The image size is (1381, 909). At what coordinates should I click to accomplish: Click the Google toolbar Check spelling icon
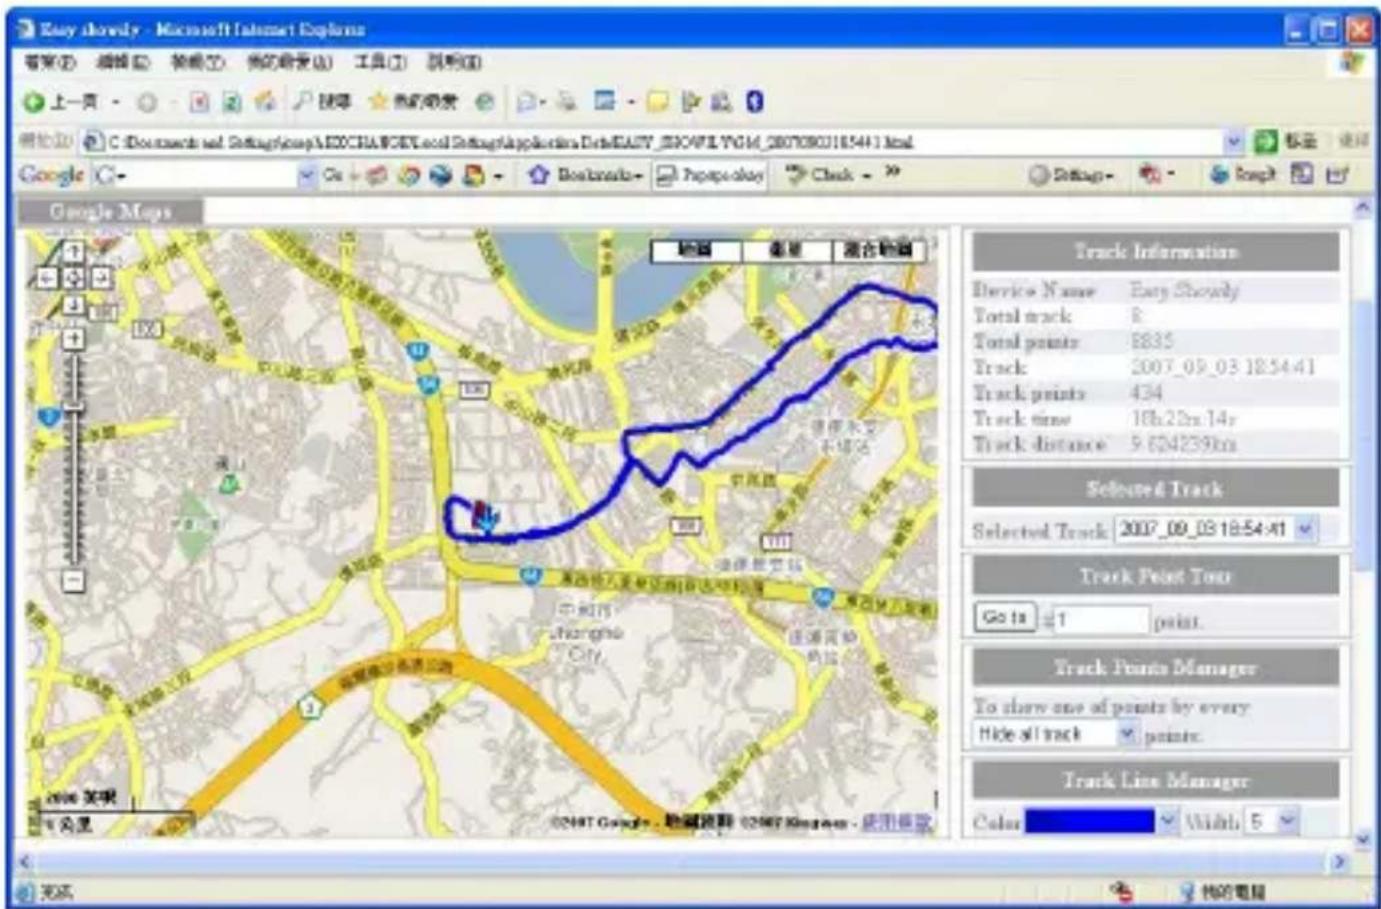(x=795, y=175)
